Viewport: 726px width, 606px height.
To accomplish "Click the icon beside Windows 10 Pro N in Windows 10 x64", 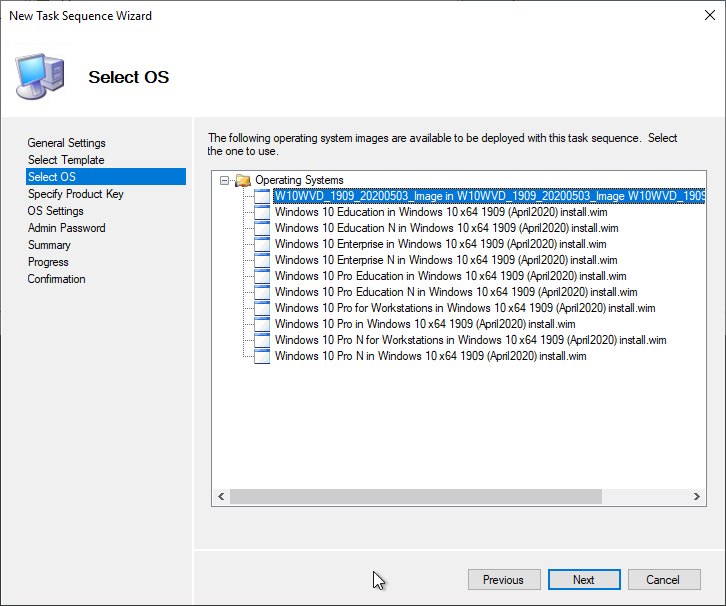I will (262, 356).
